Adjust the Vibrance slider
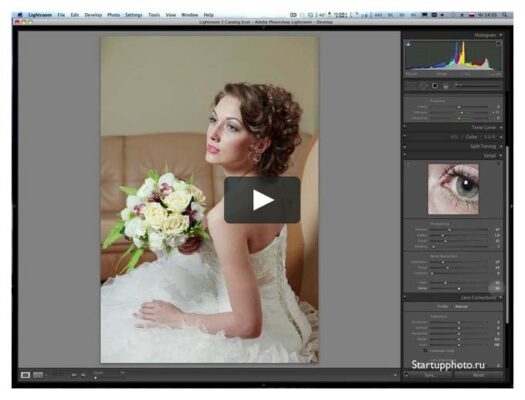This screenshot has width=525, height=400. pos(459,113)
